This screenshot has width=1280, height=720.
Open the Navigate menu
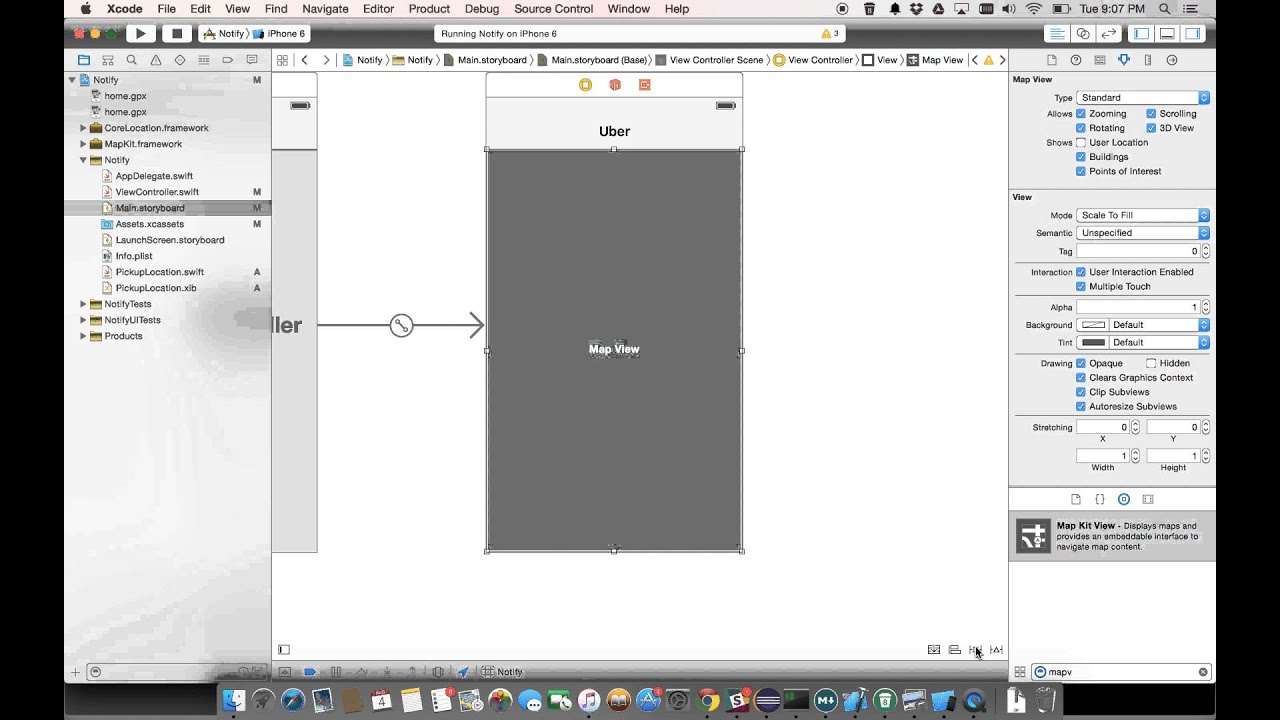tap(325, 9)
